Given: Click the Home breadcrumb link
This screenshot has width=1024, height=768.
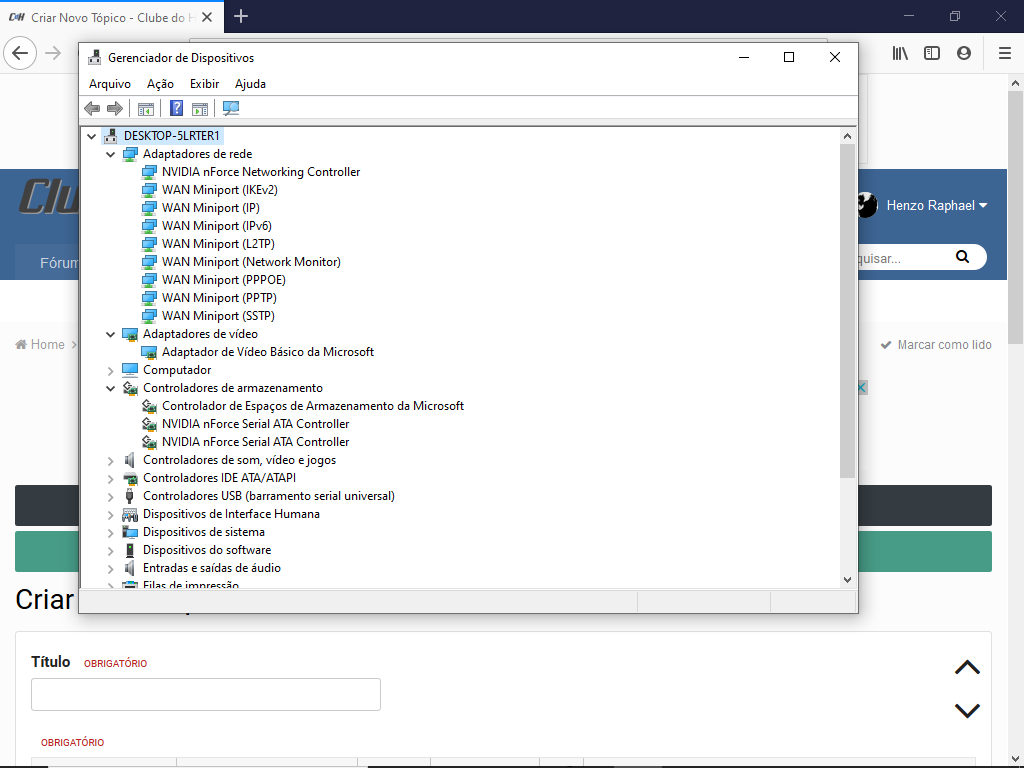Looking at the screenshot, I should click(40, 345).
